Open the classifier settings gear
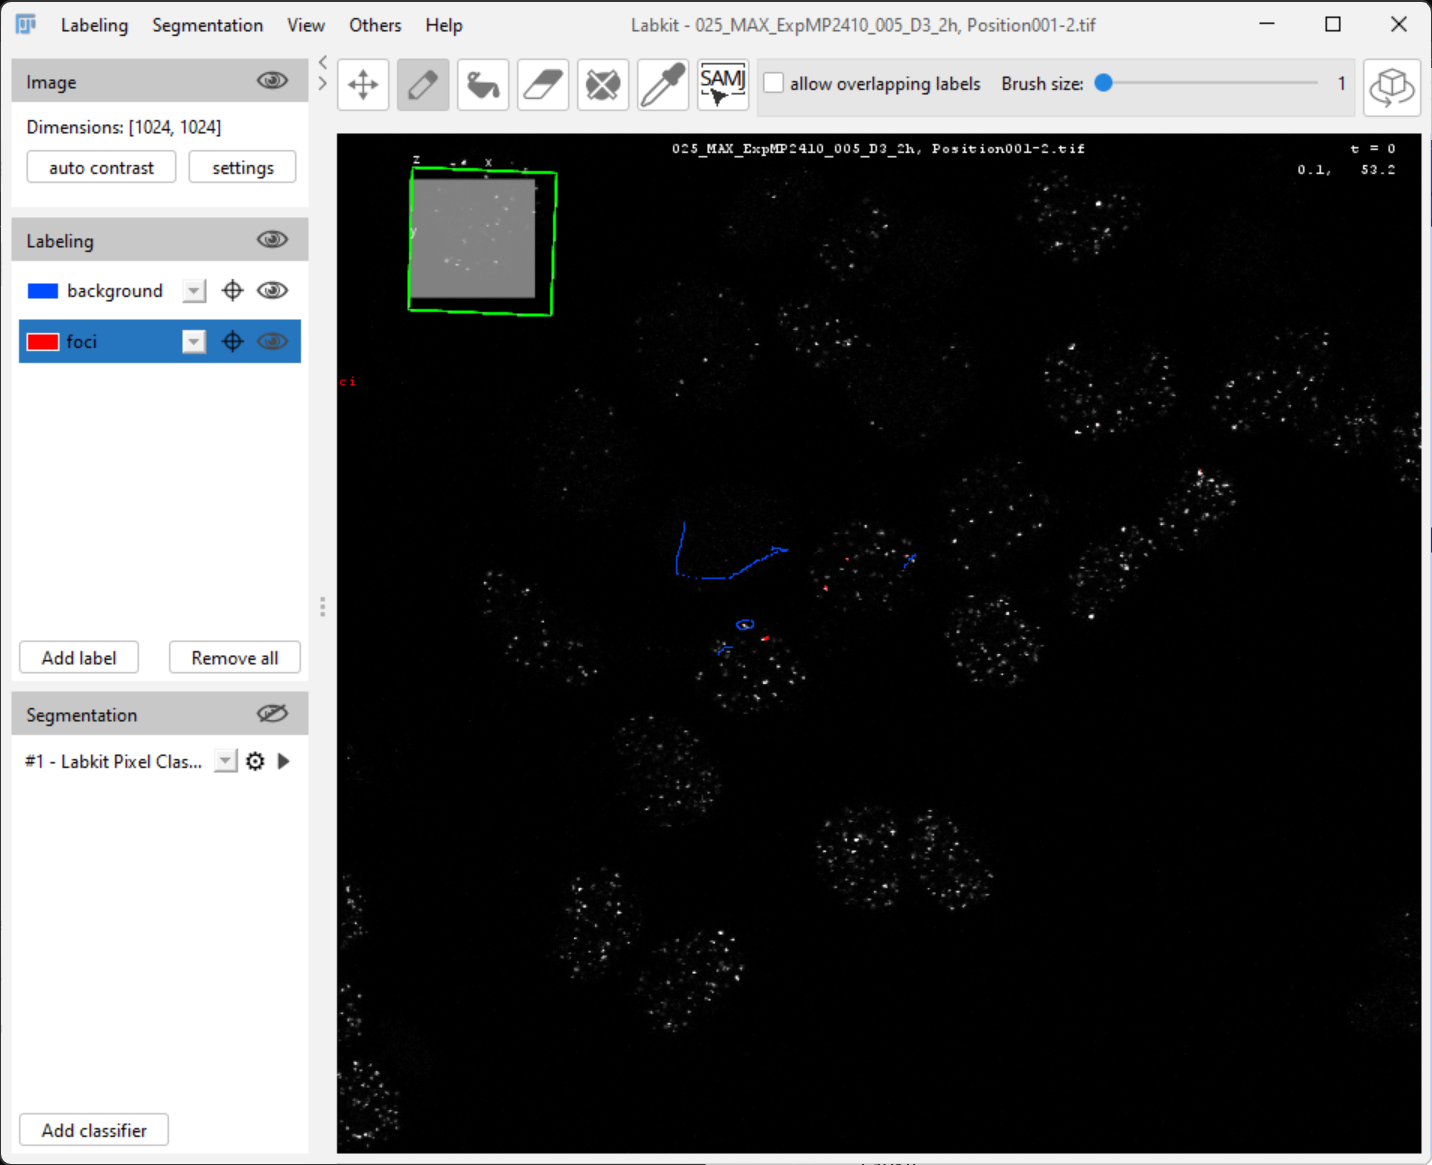Viewport: 1432px width, 1165px height. (255, 761)
